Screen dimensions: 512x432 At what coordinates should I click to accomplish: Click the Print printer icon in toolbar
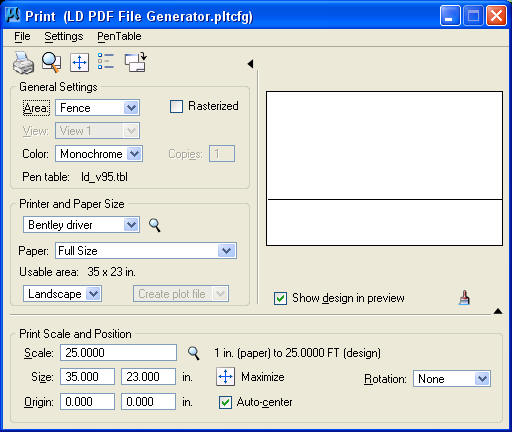click(x=23, y=62)
